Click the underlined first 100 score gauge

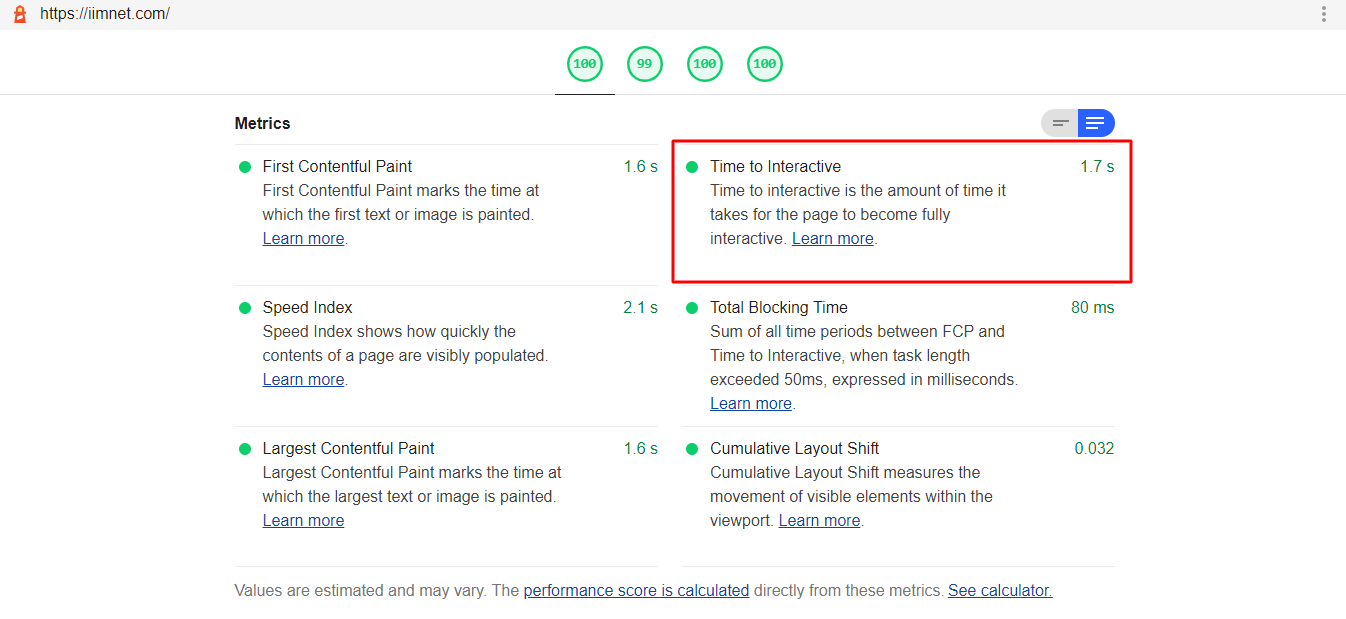[585, 64]
